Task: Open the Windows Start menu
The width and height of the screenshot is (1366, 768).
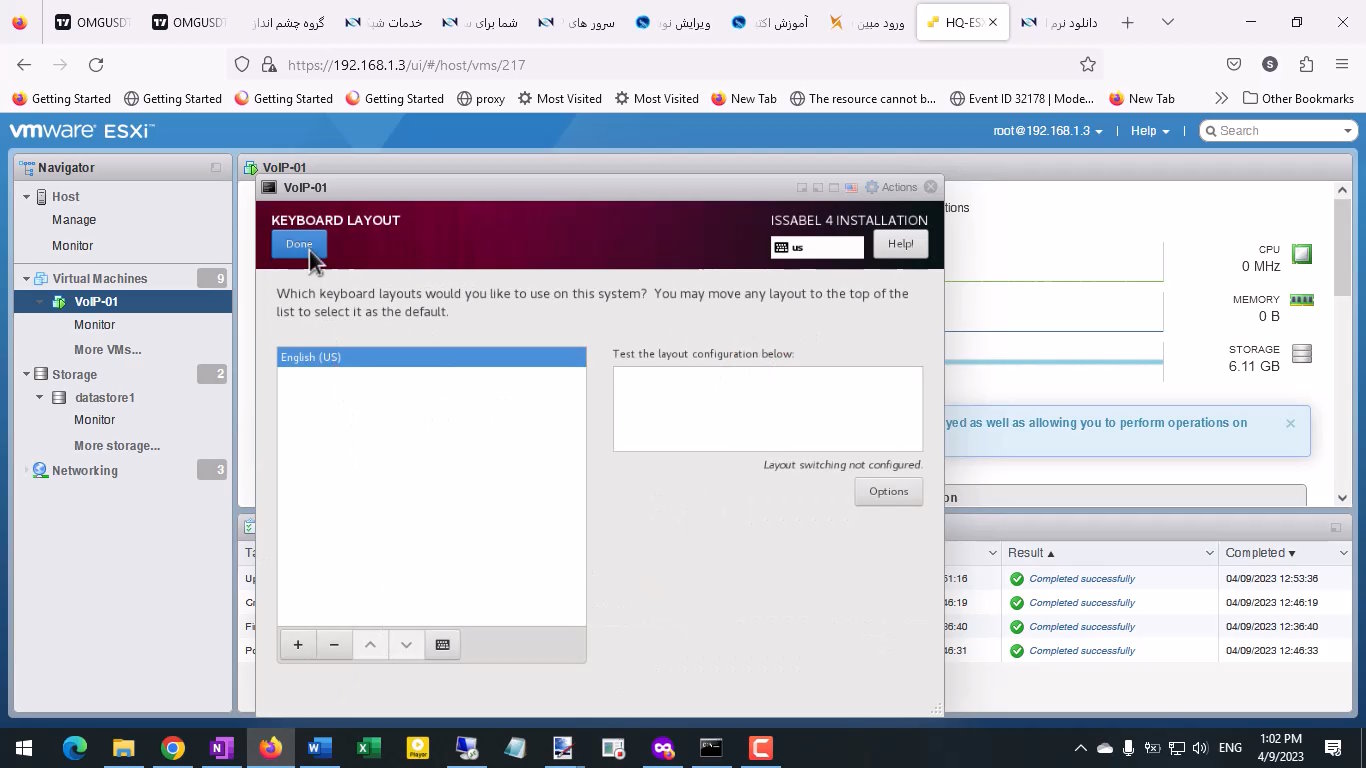Action: (24, 748)
